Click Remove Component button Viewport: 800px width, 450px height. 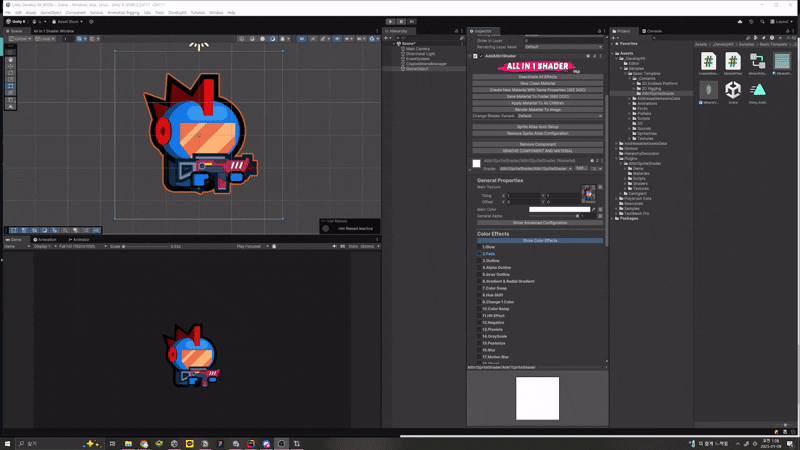538,144
